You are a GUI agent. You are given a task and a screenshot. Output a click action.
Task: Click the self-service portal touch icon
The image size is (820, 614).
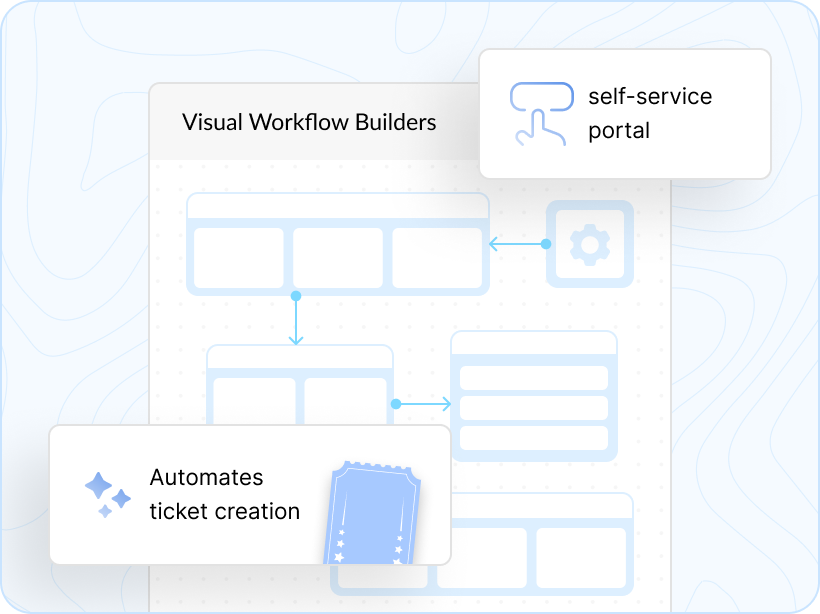click(x=541, y=113)
